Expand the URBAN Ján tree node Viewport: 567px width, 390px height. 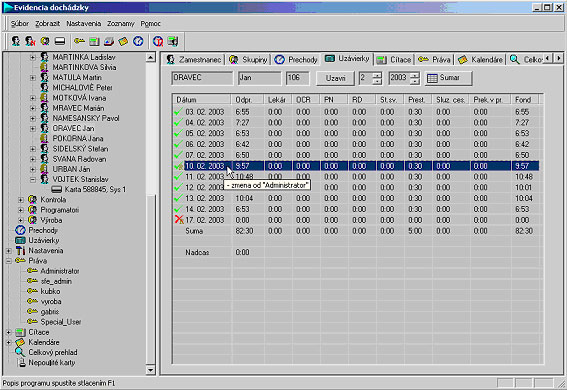coord(33,169)
